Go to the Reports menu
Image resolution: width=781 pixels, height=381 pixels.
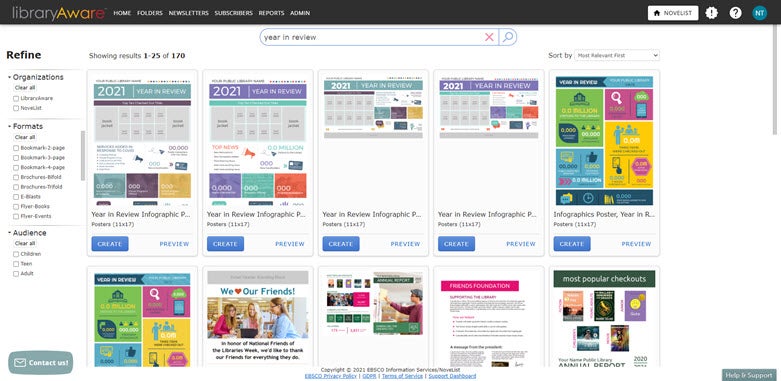coord(271,13)
